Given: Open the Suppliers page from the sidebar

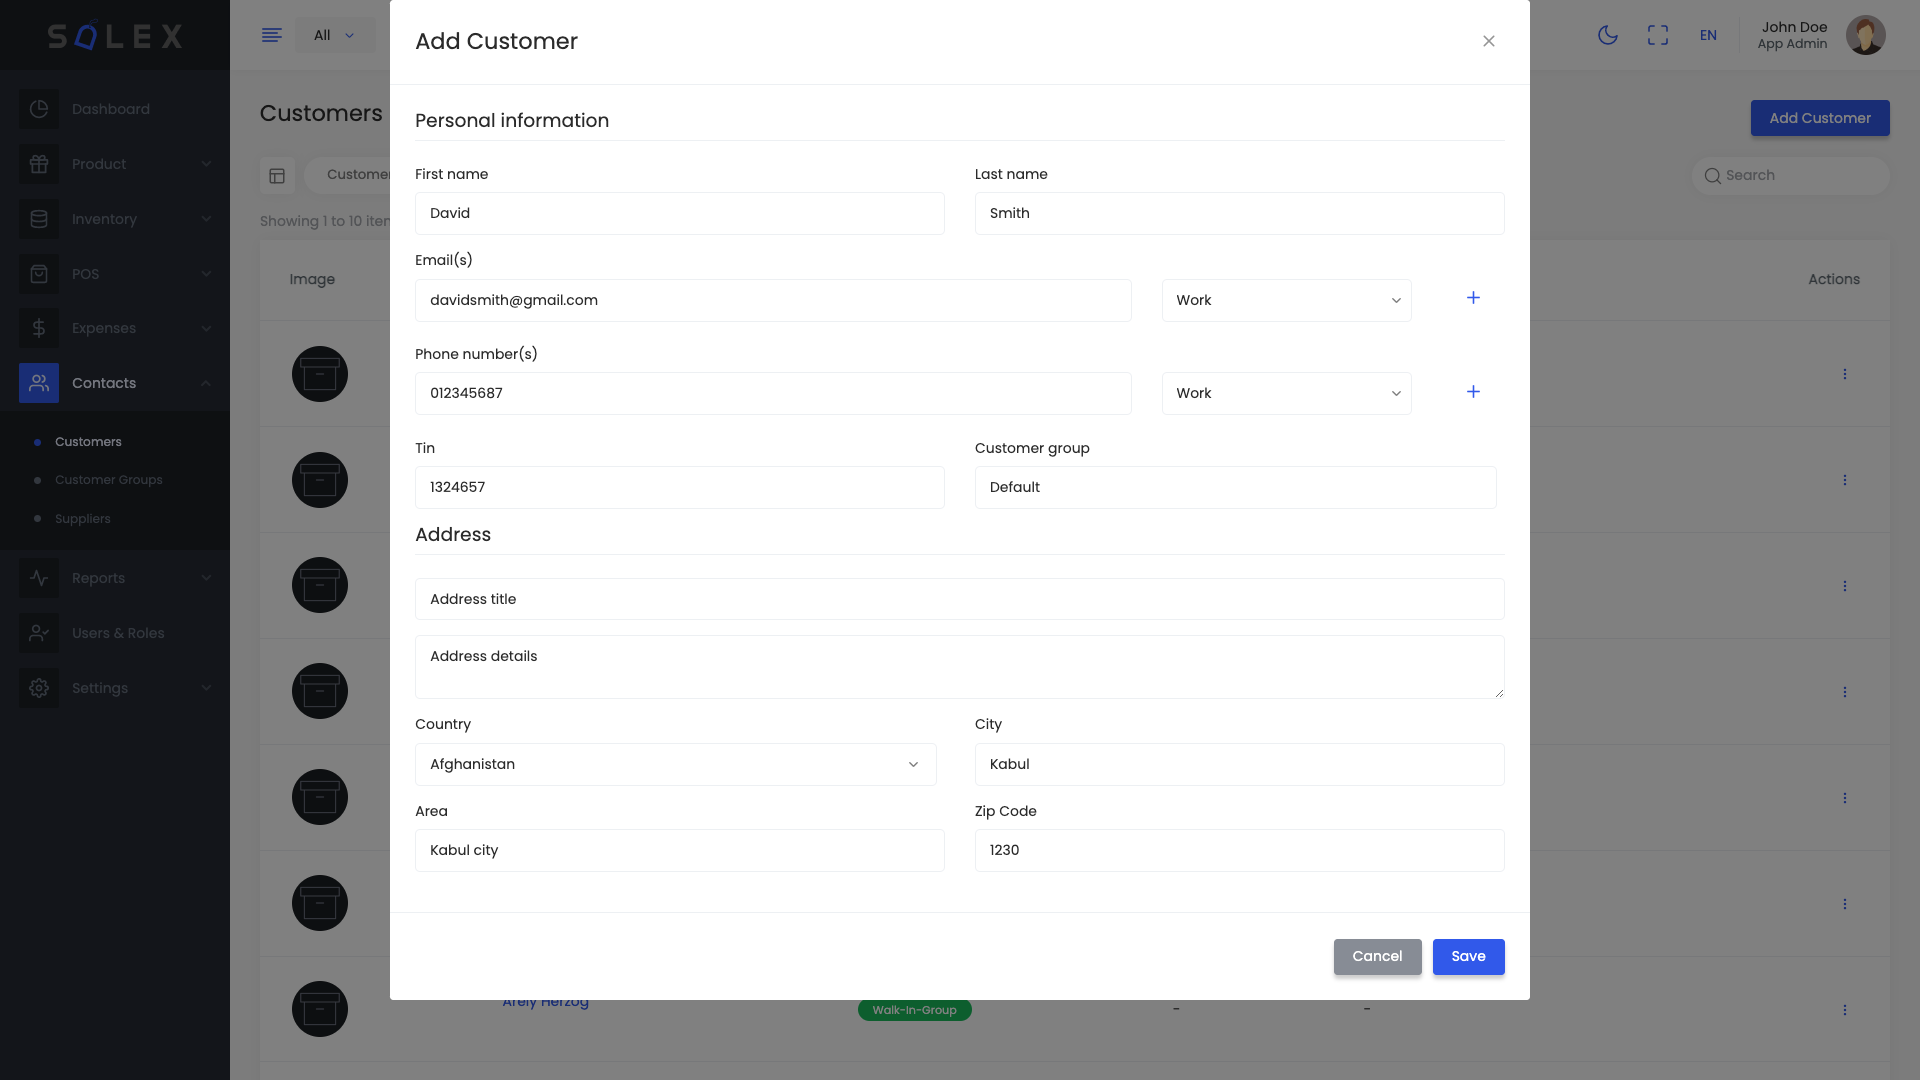Looking at the screenshot, I should click(82, 519).
